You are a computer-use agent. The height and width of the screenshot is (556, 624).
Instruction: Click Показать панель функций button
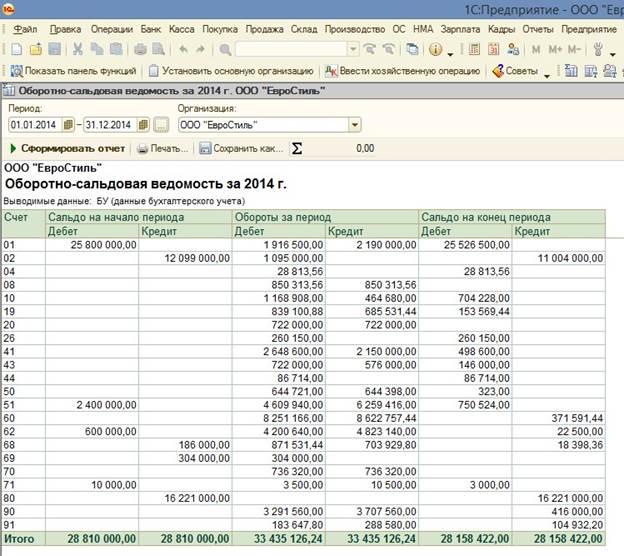[x=73, y=71]
